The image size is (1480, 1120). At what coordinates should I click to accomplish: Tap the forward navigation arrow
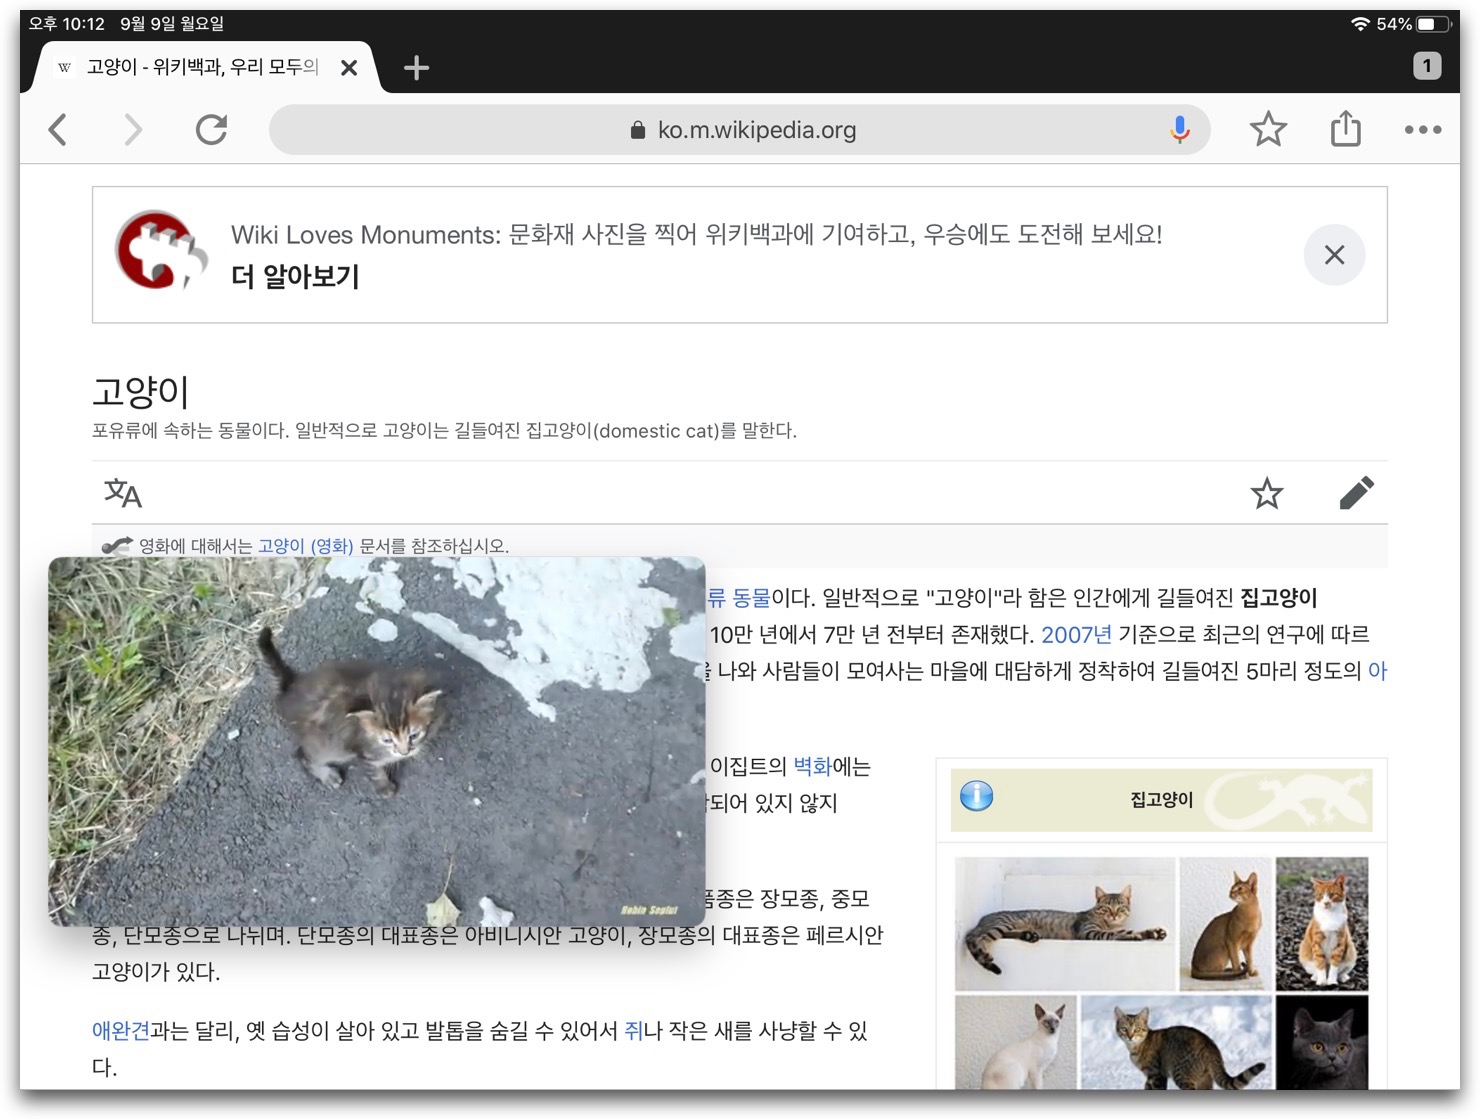coord(133,130)
